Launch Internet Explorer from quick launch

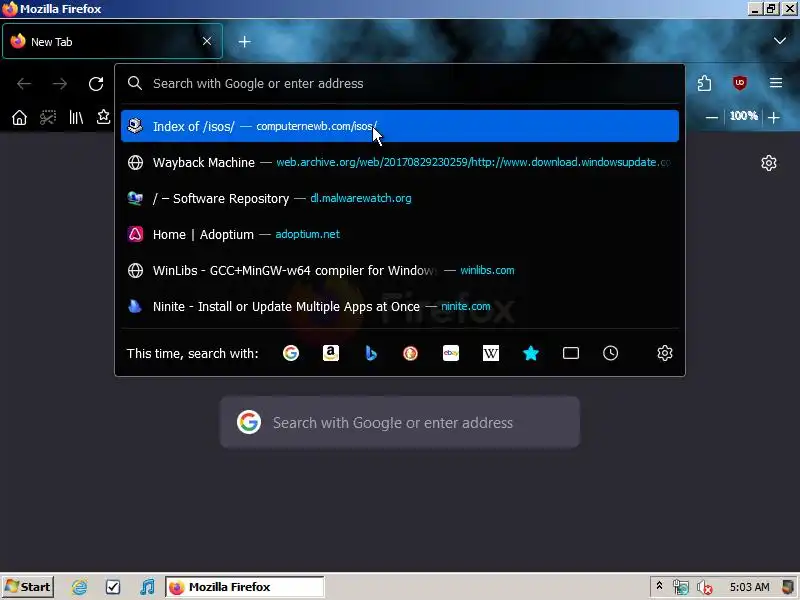point(80,587)
